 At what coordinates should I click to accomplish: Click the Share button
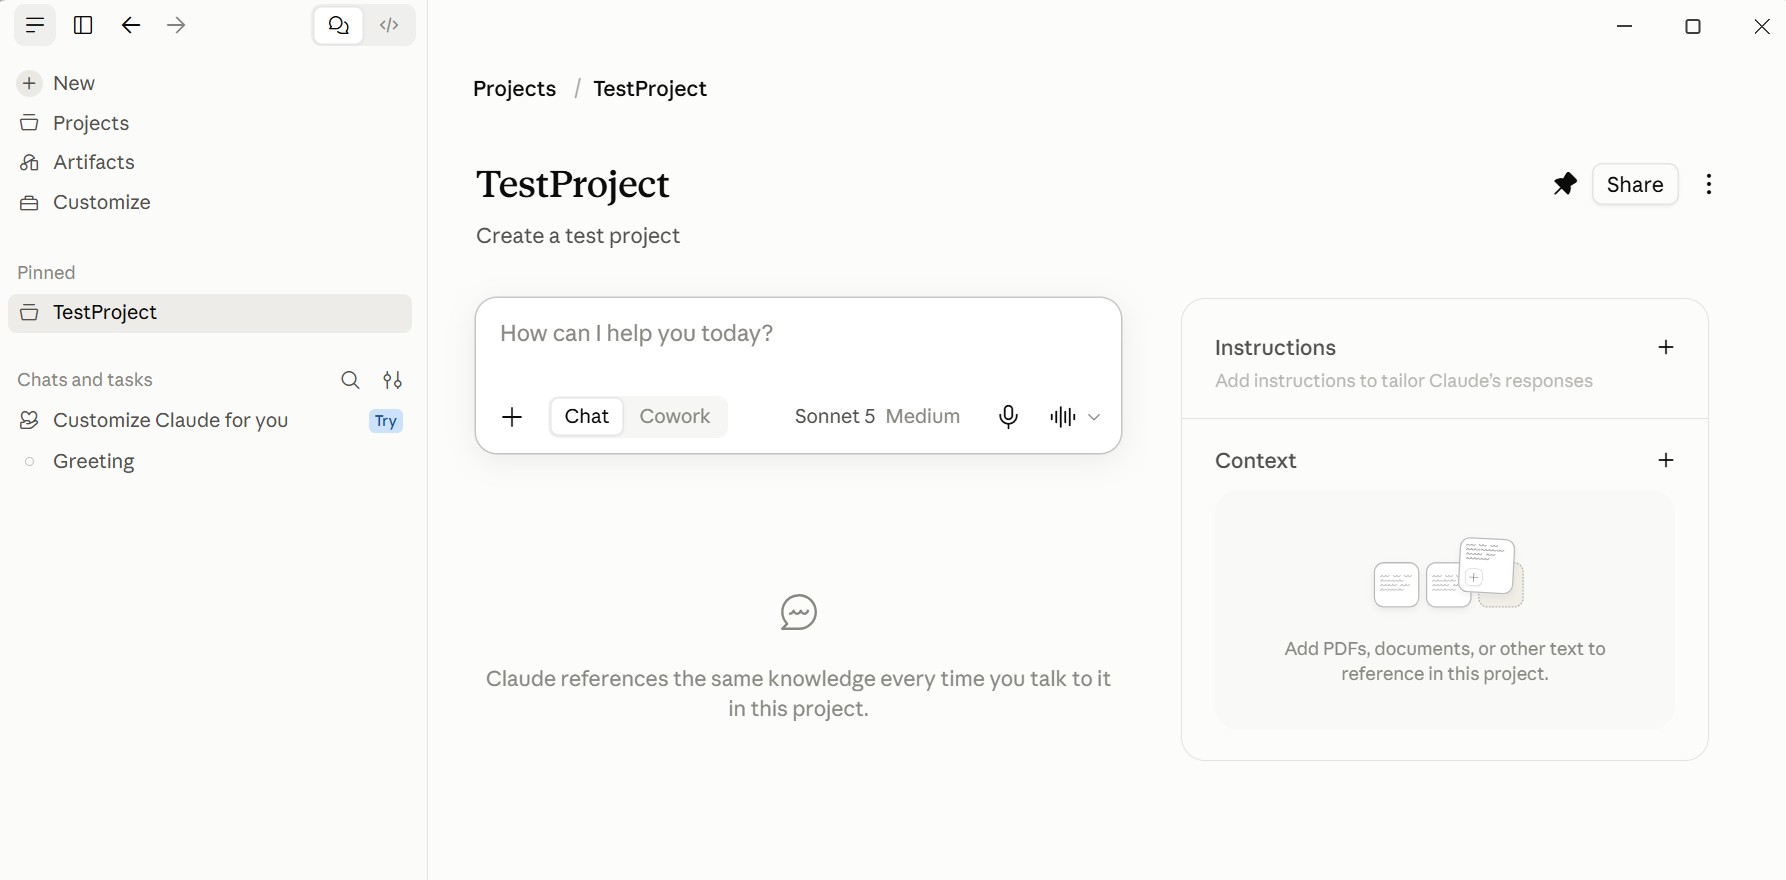click(x=1635, y=184)
